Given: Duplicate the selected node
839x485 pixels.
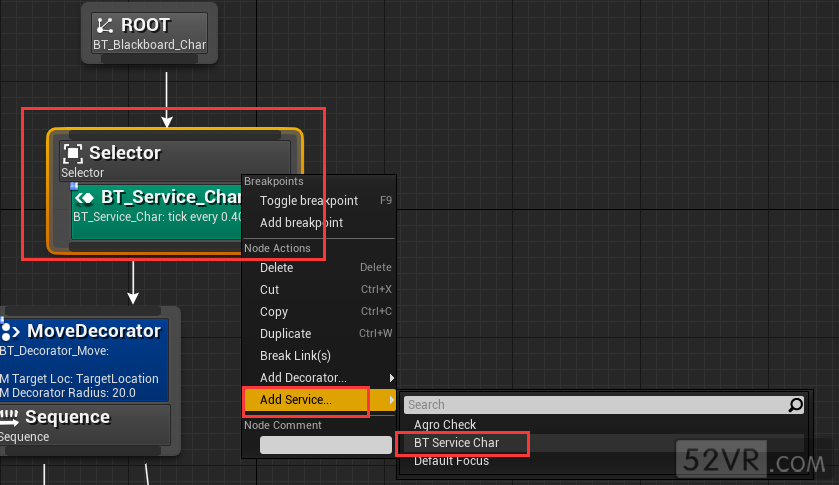Looking at the screenshot, I should [x=285, y=334].
